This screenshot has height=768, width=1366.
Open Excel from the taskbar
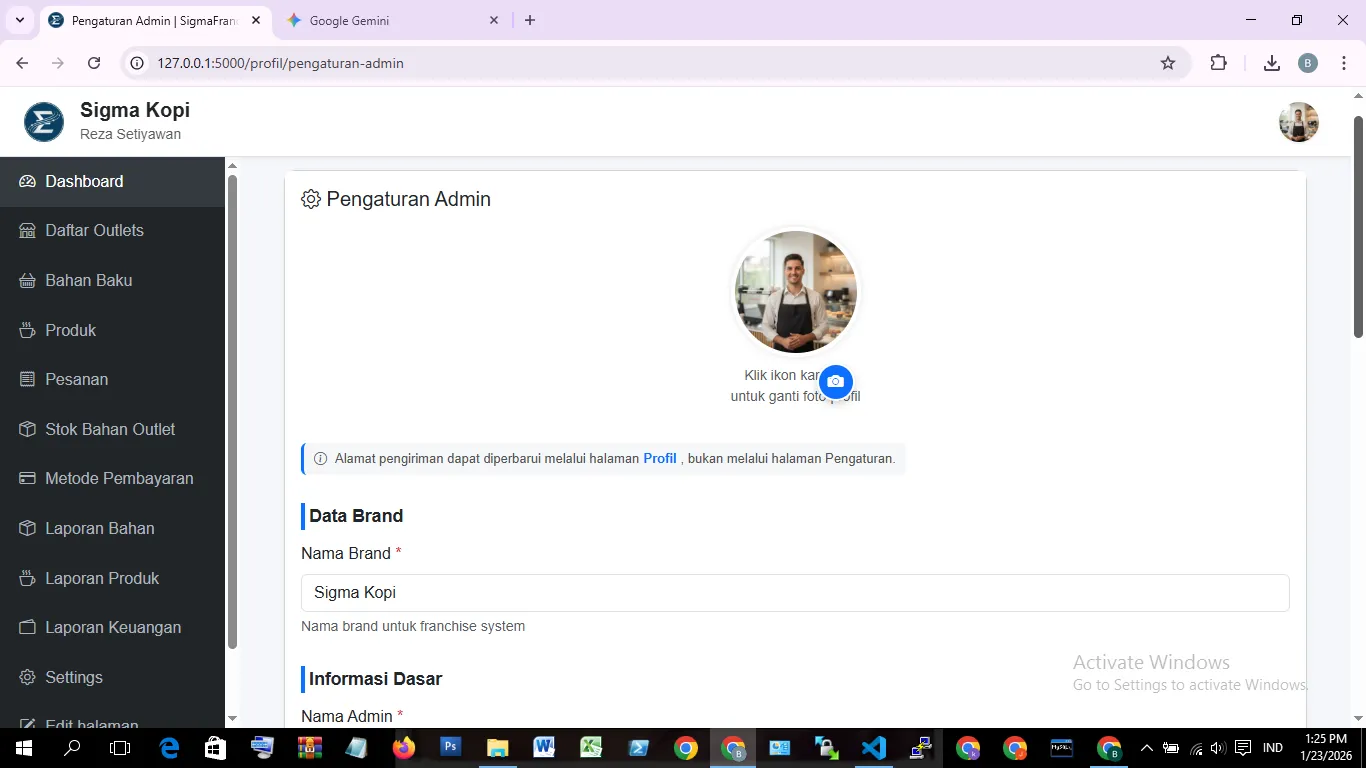(591, 748)
